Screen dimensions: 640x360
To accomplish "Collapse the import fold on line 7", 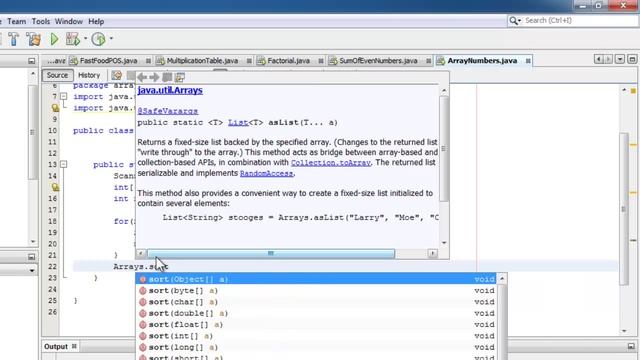I will pyautogui.click(x=64, y=97).
